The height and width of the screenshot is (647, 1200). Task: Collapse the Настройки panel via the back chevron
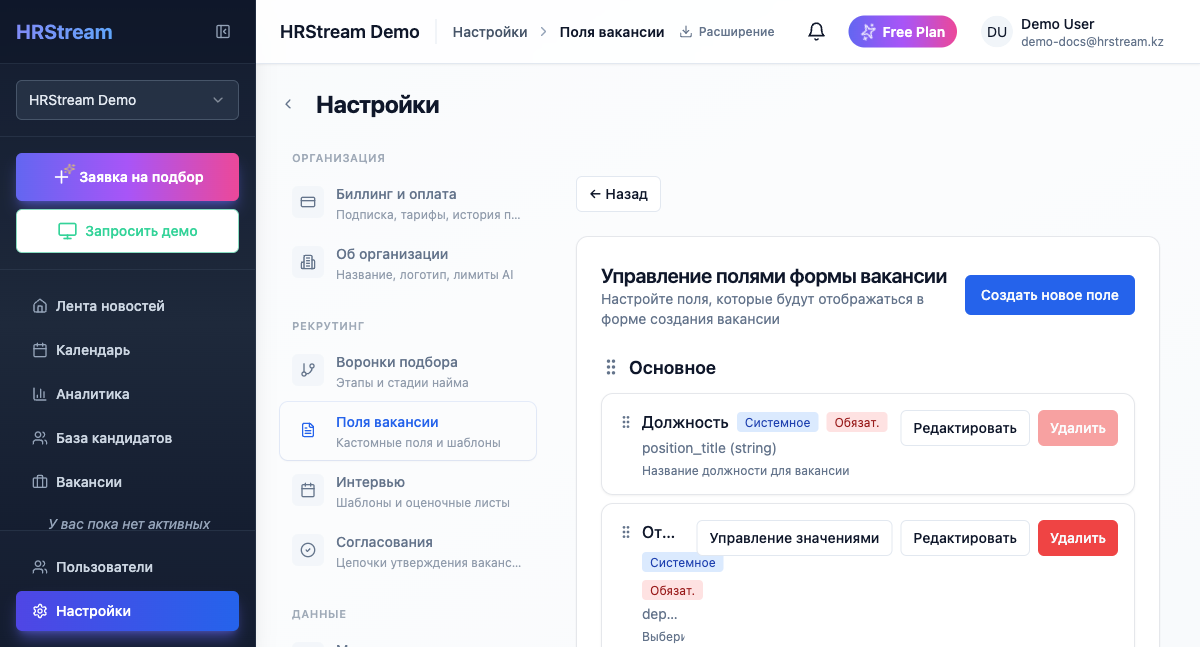[288, 103]
